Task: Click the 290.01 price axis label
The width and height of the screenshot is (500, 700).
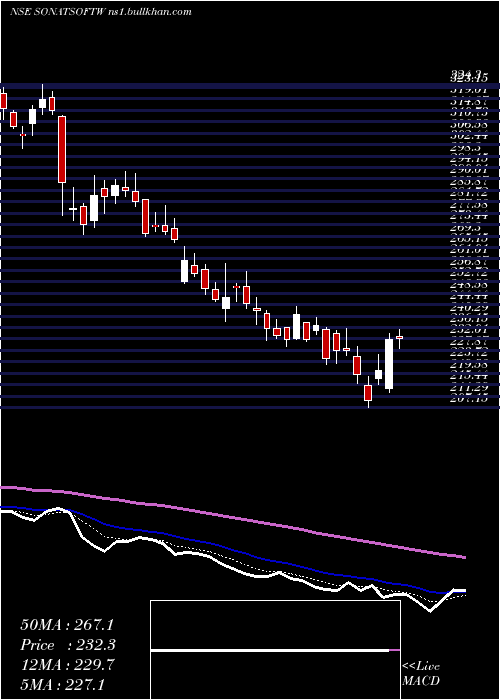Action: pos(468,169)
